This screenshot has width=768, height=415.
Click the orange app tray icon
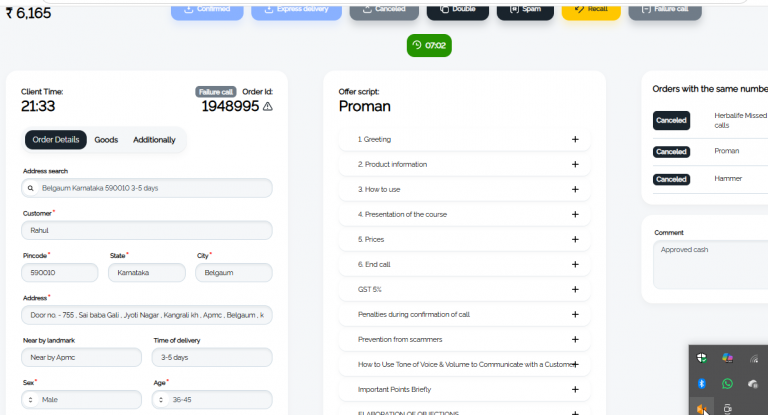coord(701,409)
